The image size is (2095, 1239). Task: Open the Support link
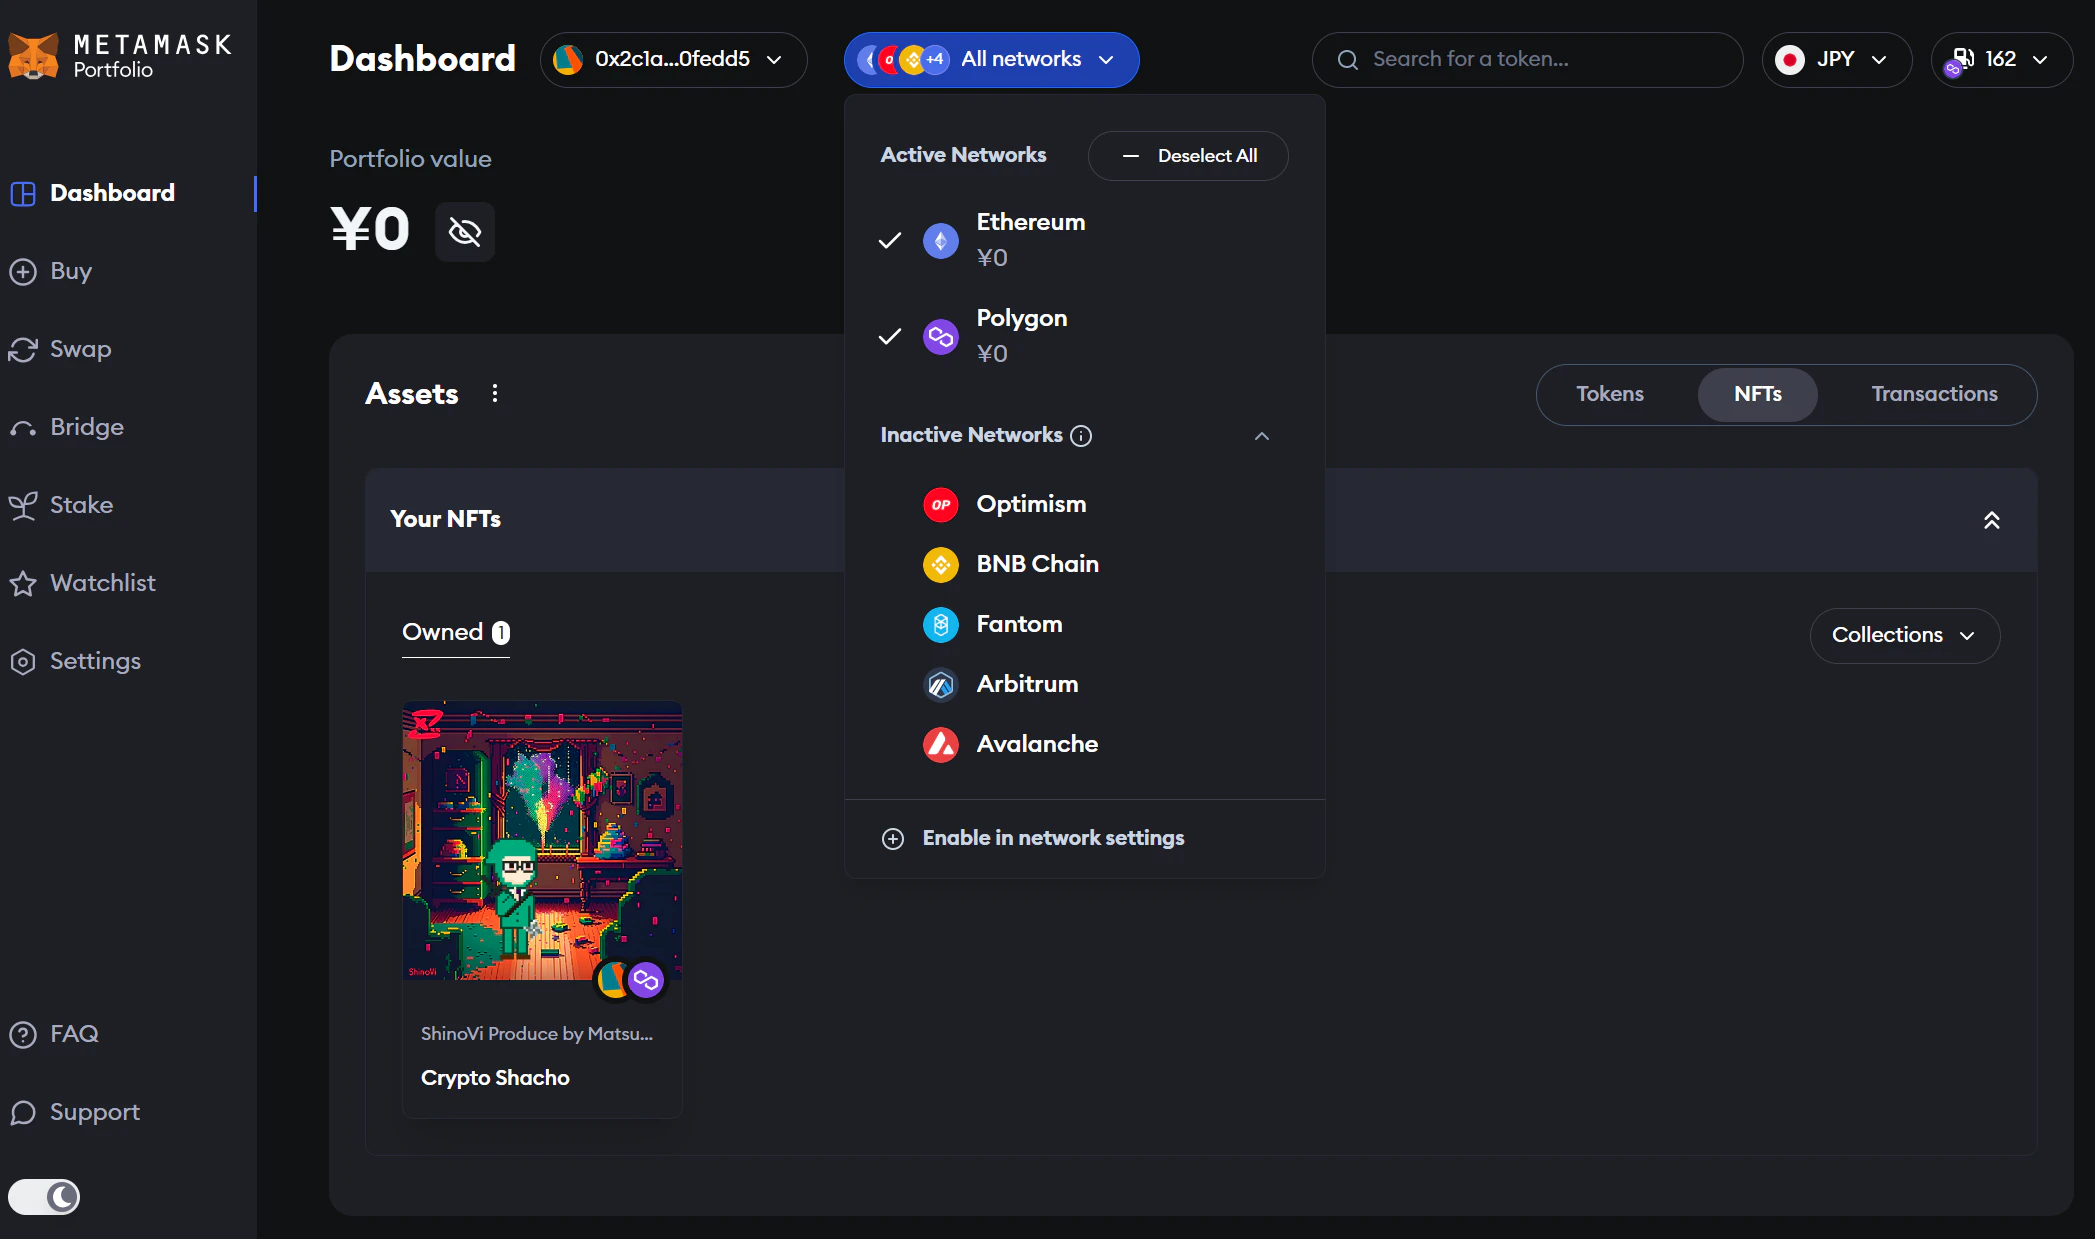(95, 1112)
